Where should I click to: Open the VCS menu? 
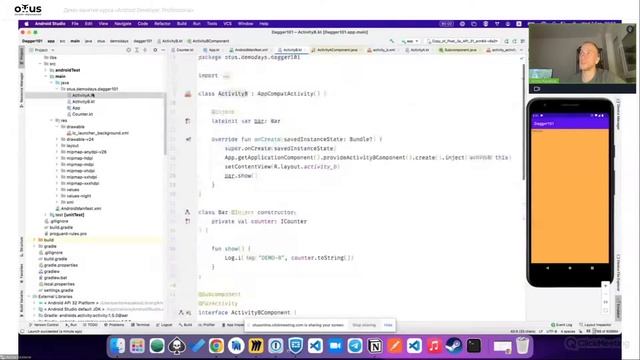(x=228, y=24)
